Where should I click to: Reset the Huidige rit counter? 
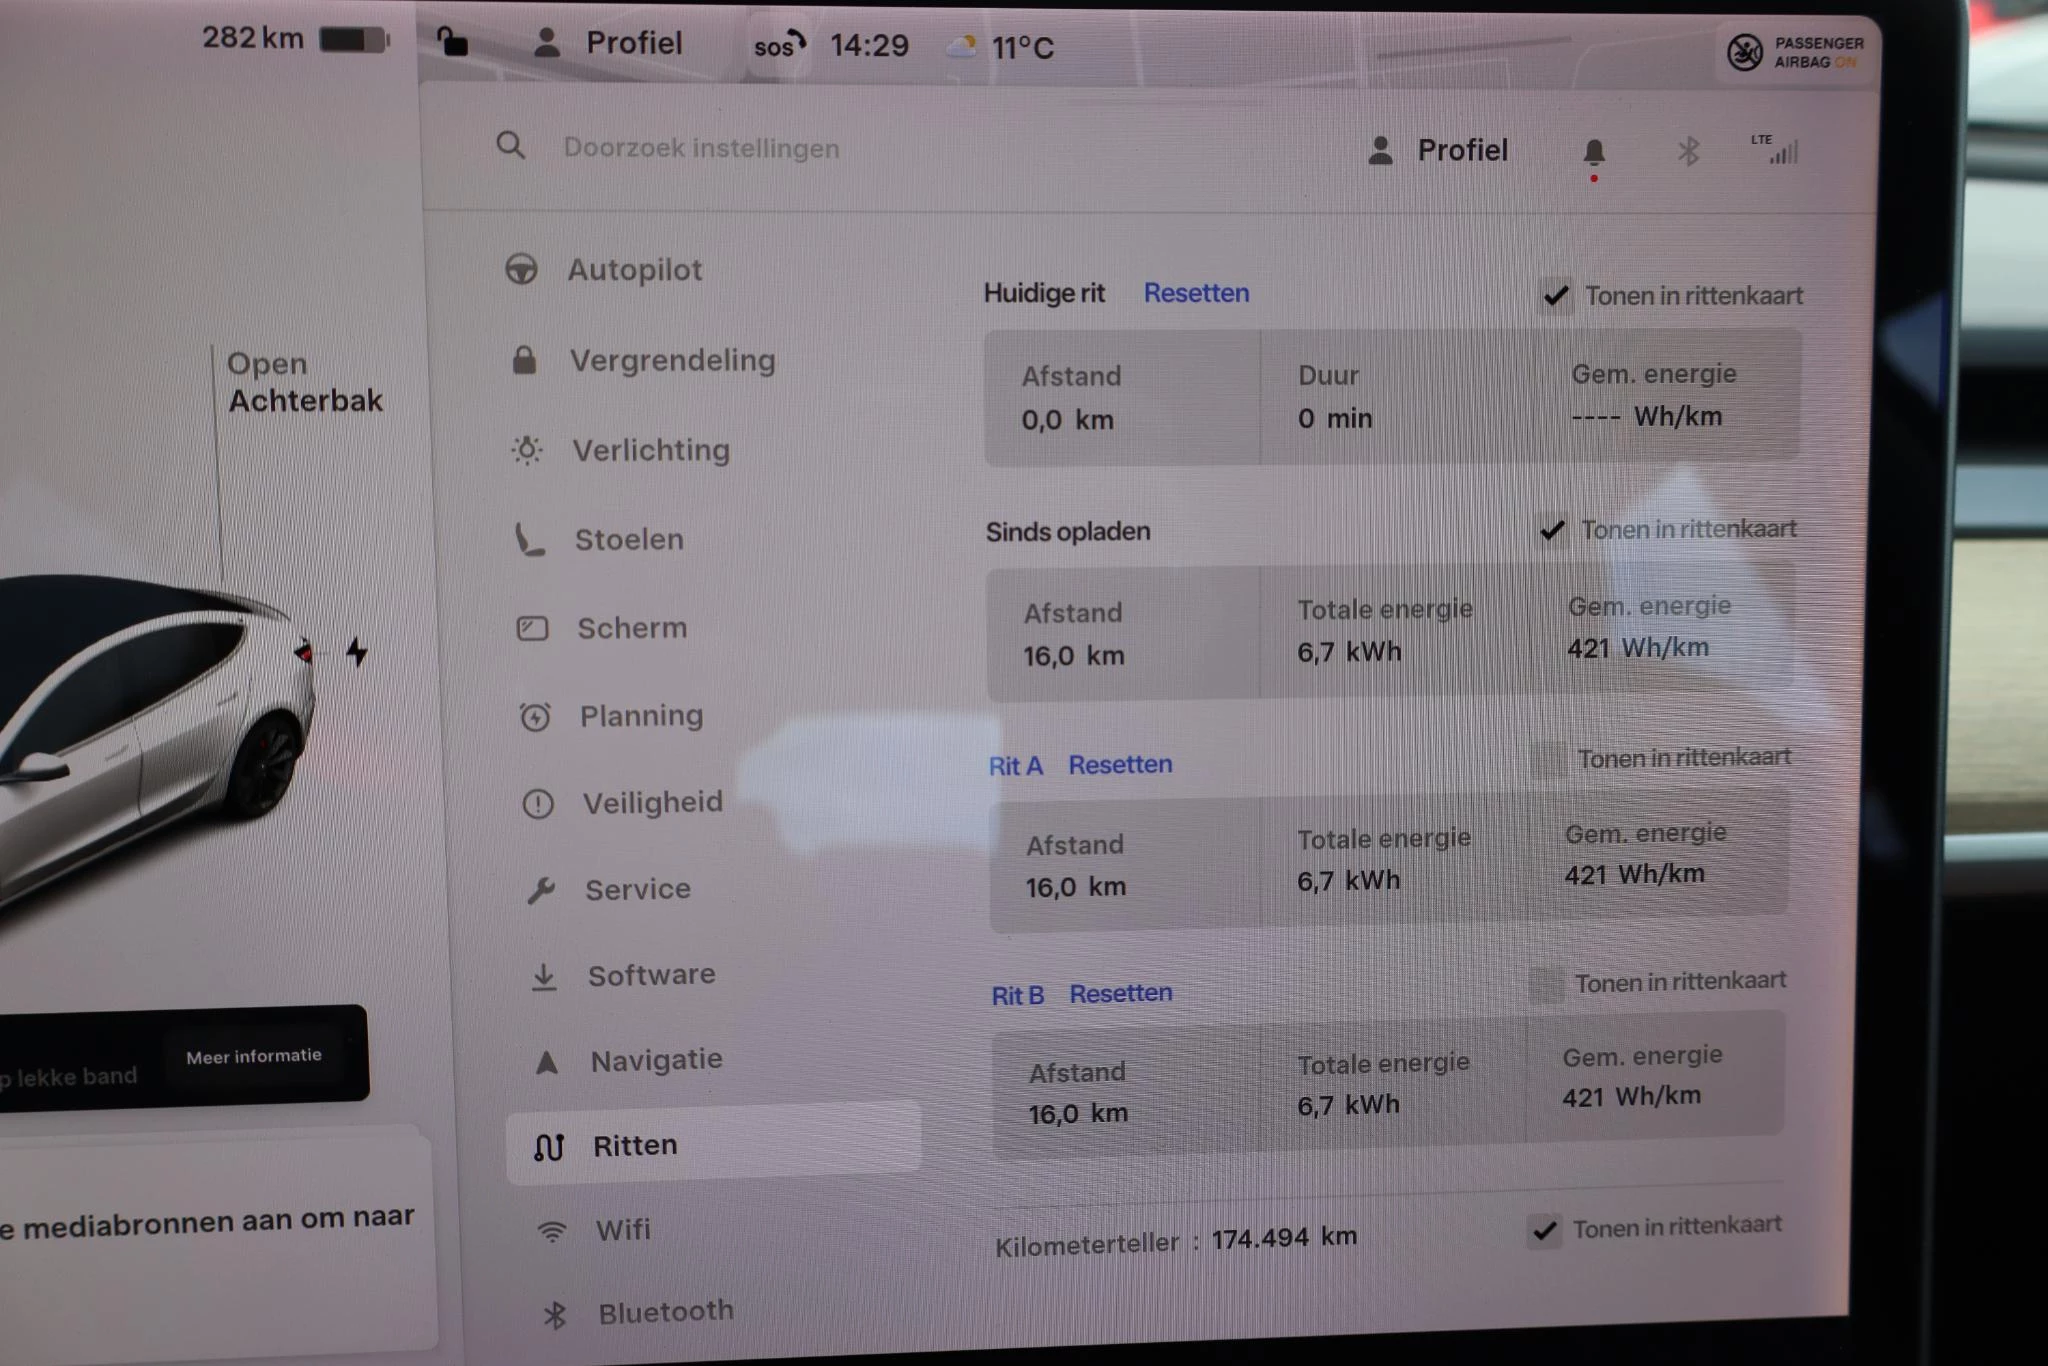tap(1196, 293)
